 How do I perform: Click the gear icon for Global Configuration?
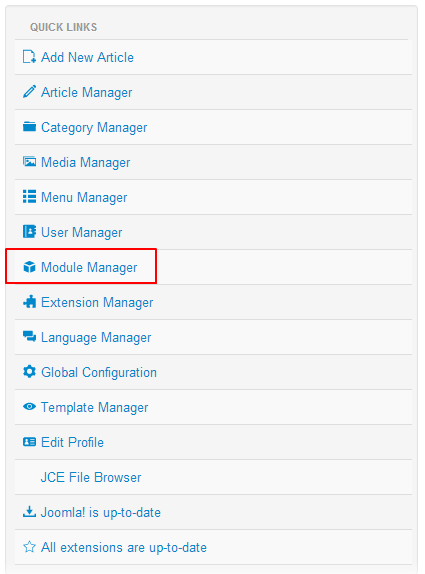click(29, 372)
